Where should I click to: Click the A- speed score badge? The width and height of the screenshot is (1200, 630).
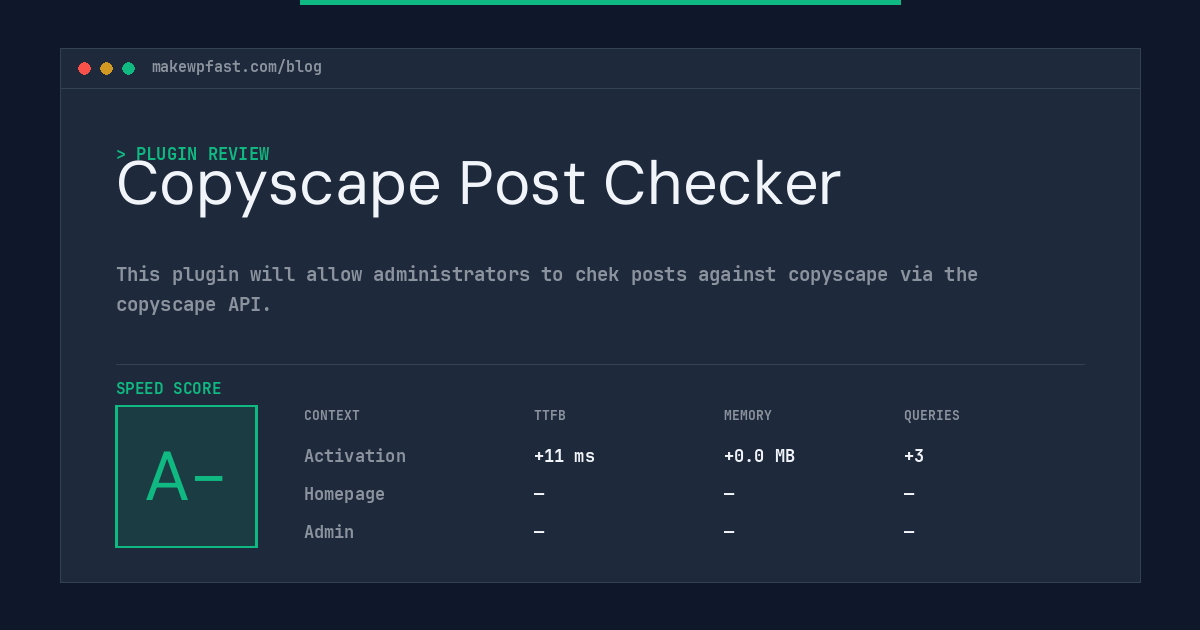click(186, 476)
